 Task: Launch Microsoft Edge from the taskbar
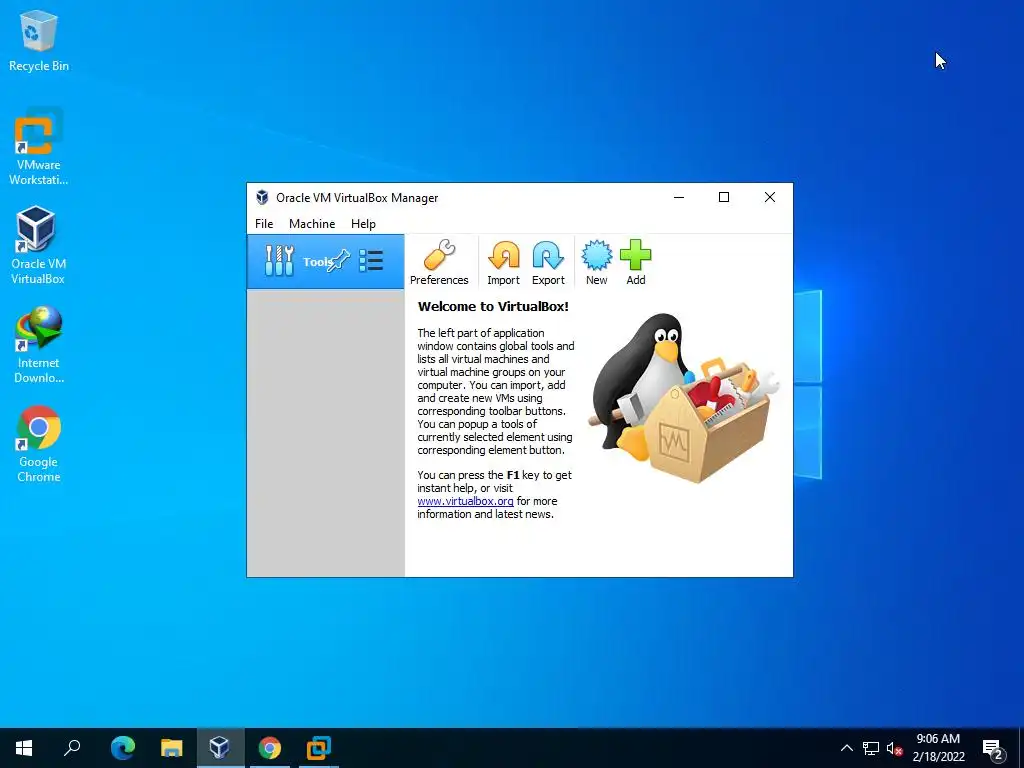coord(122,748)
